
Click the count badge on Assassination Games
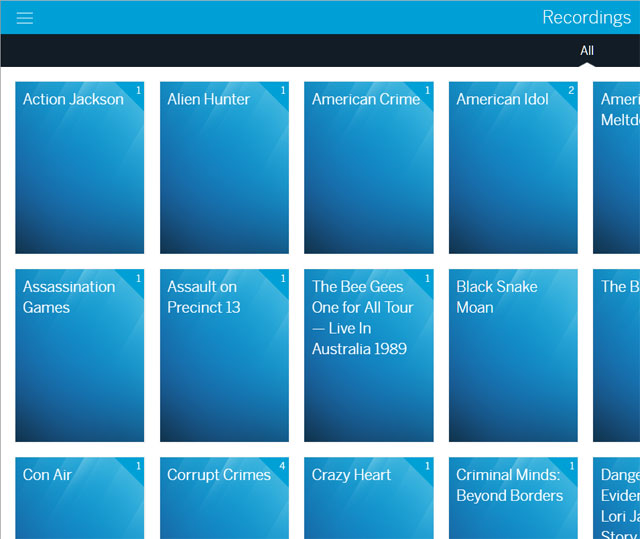[138, 278]
